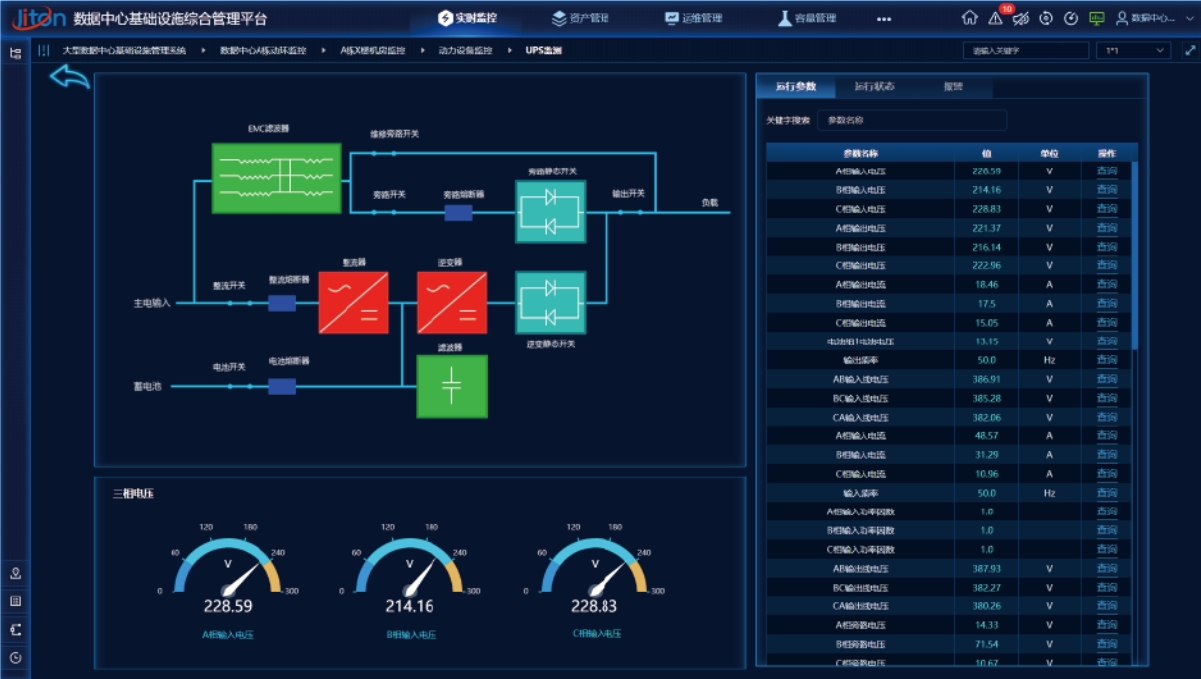Click 查询 link for A相输入电压 row

pyautogui.click(x=1106, y=171)
